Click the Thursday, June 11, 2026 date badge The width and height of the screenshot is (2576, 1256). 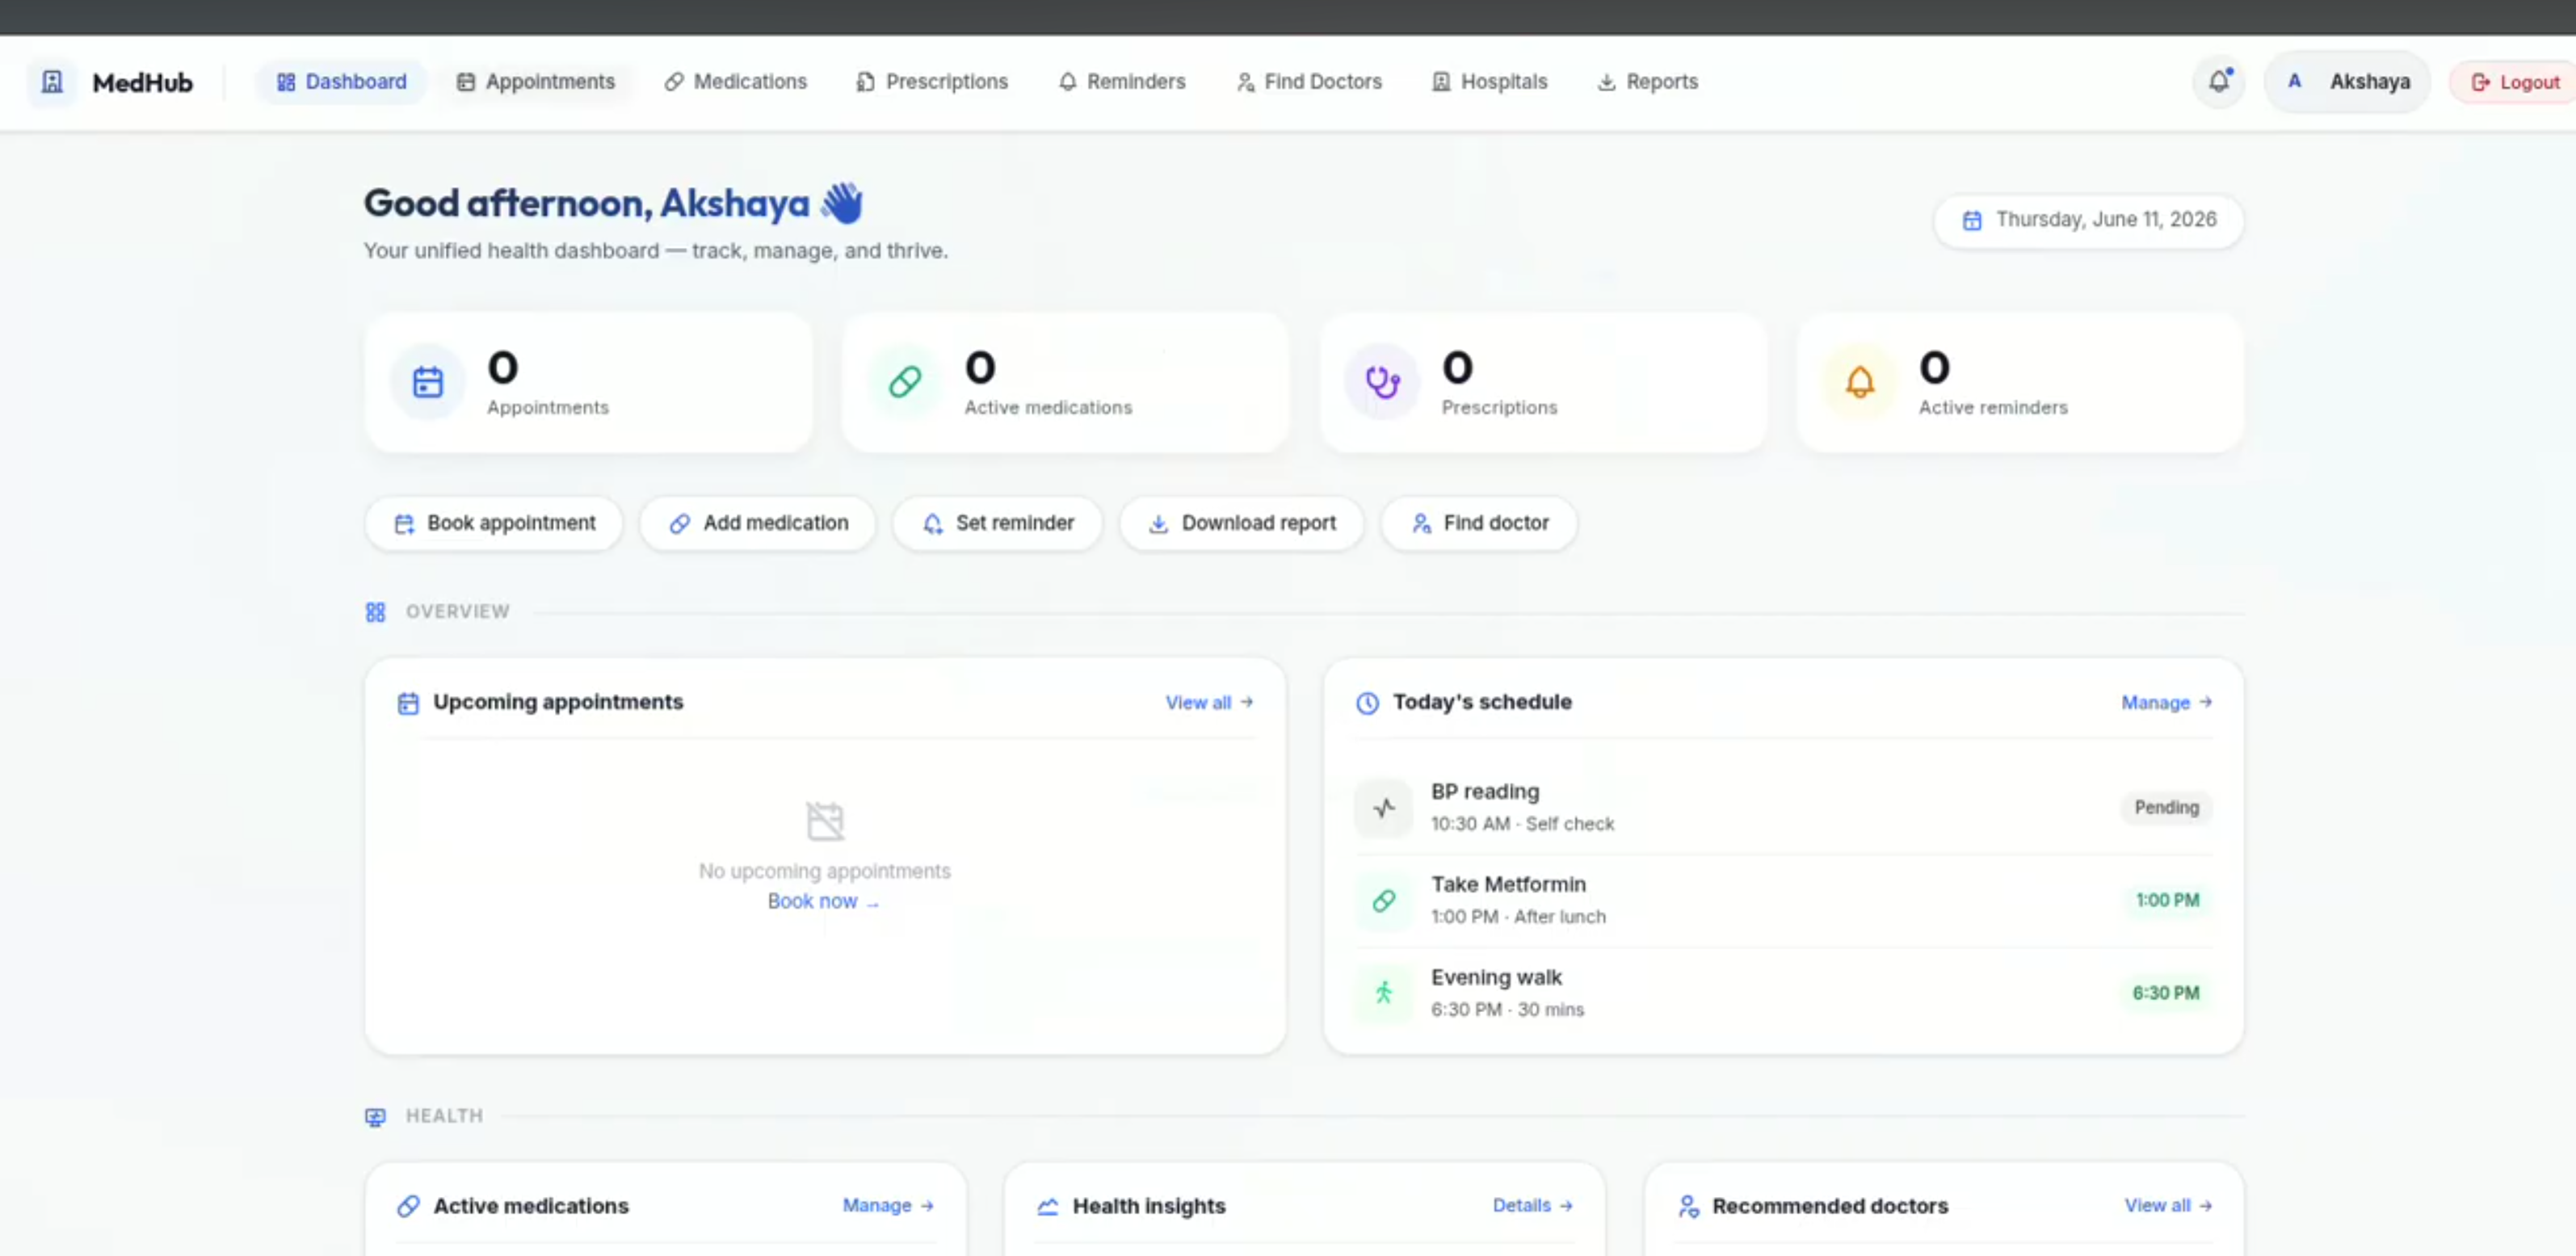[2088, 220]
